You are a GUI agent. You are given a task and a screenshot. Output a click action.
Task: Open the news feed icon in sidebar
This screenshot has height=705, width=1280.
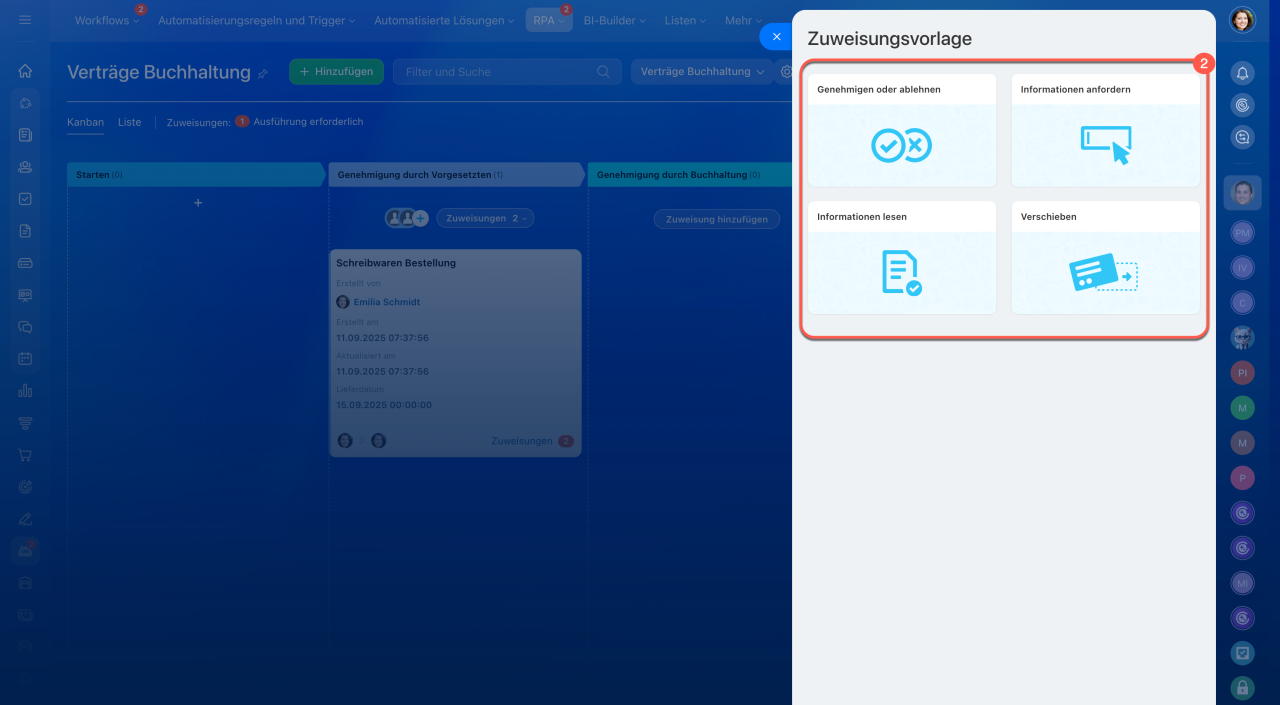(x=25, y=135)
